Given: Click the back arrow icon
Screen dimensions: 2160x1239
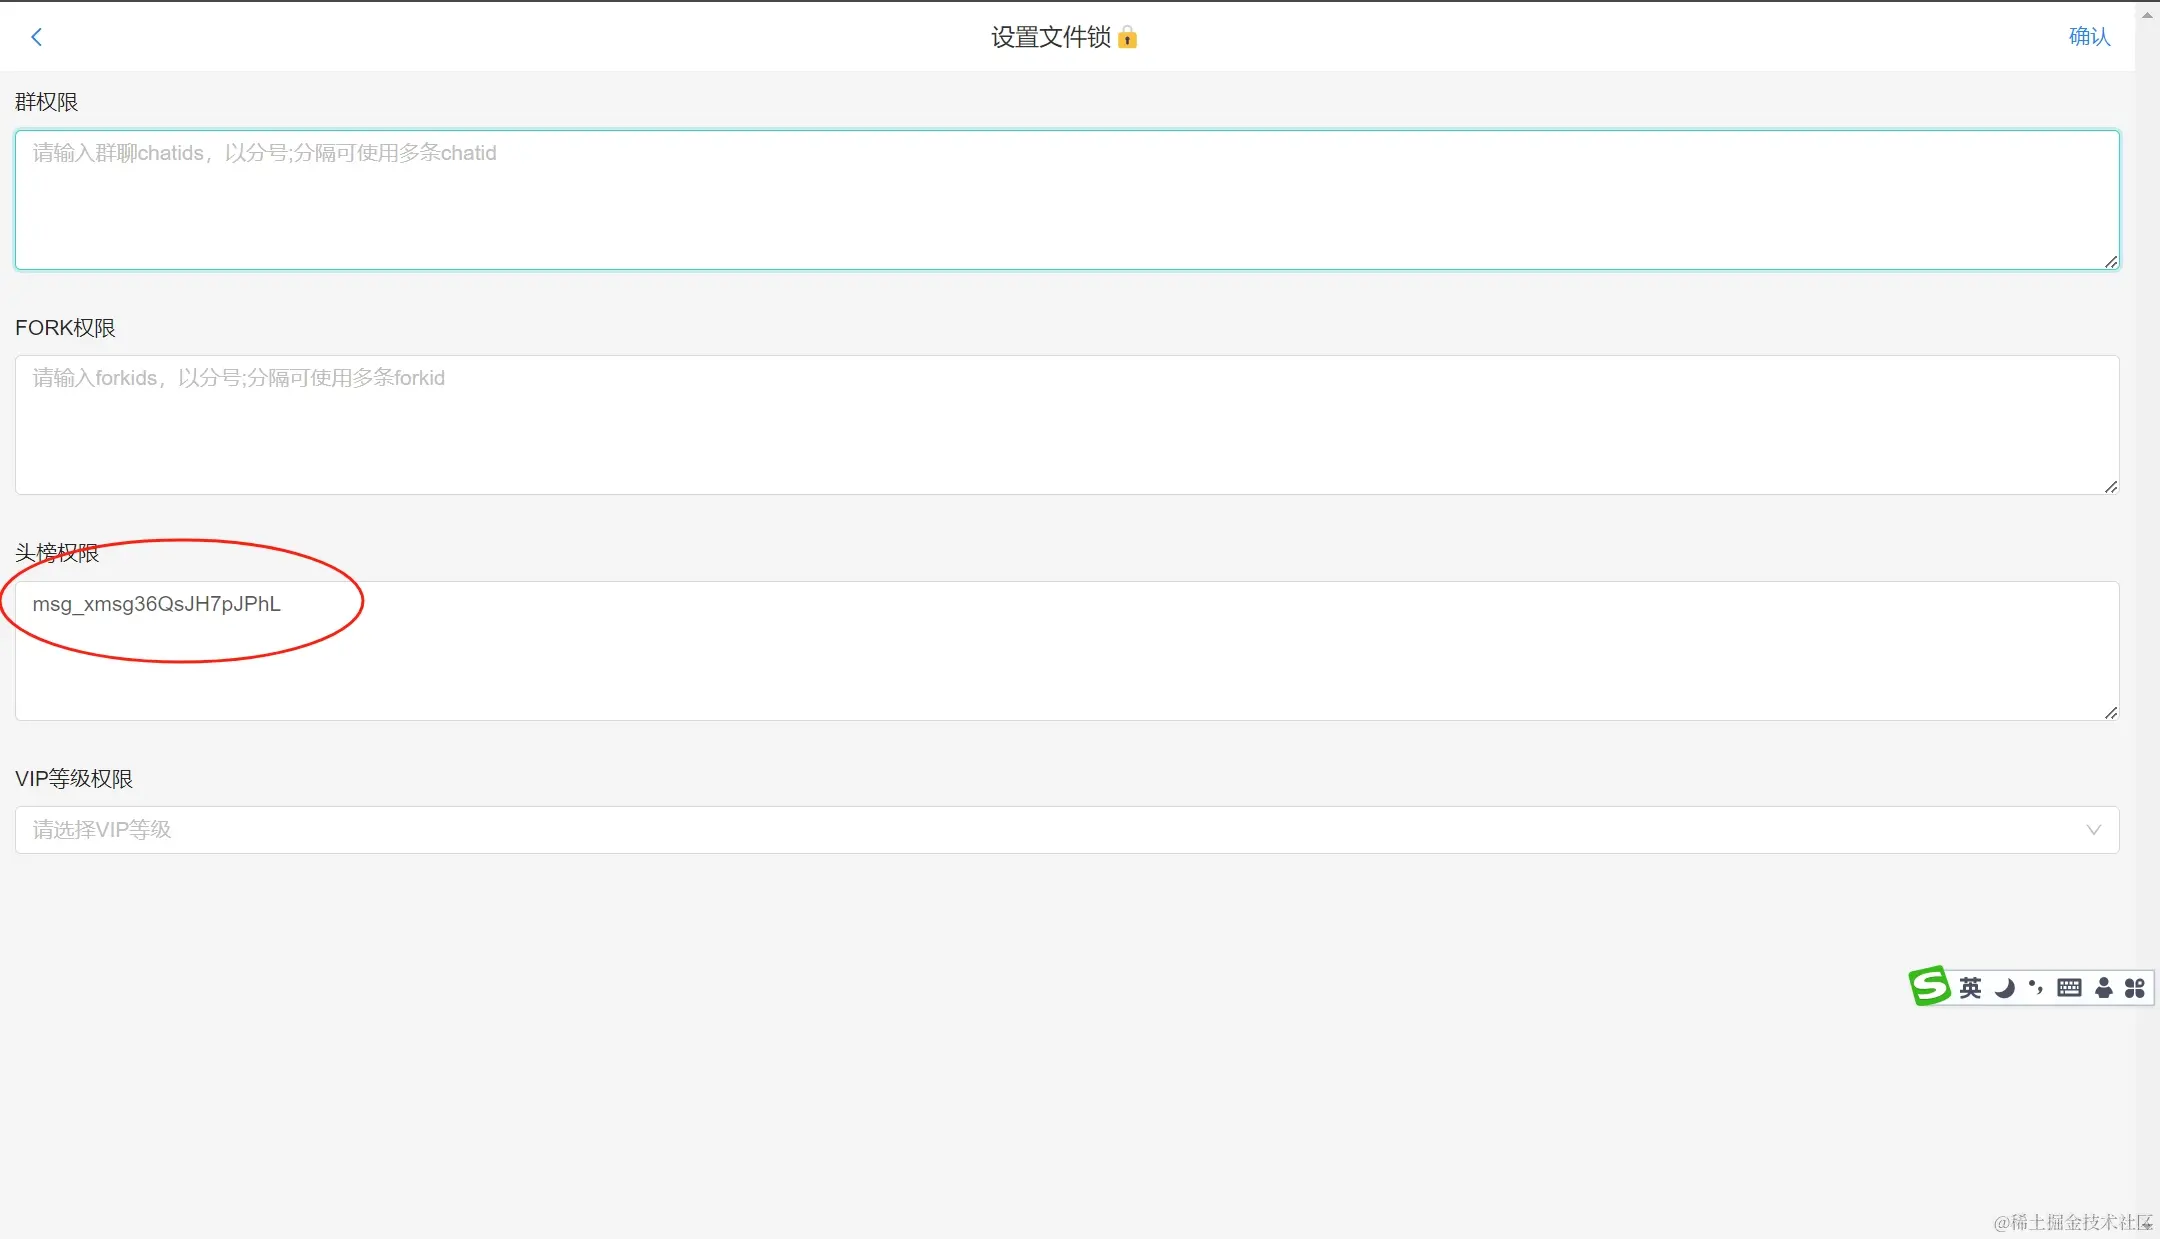Looking at the screenshot, I should (x=37, y=37).
